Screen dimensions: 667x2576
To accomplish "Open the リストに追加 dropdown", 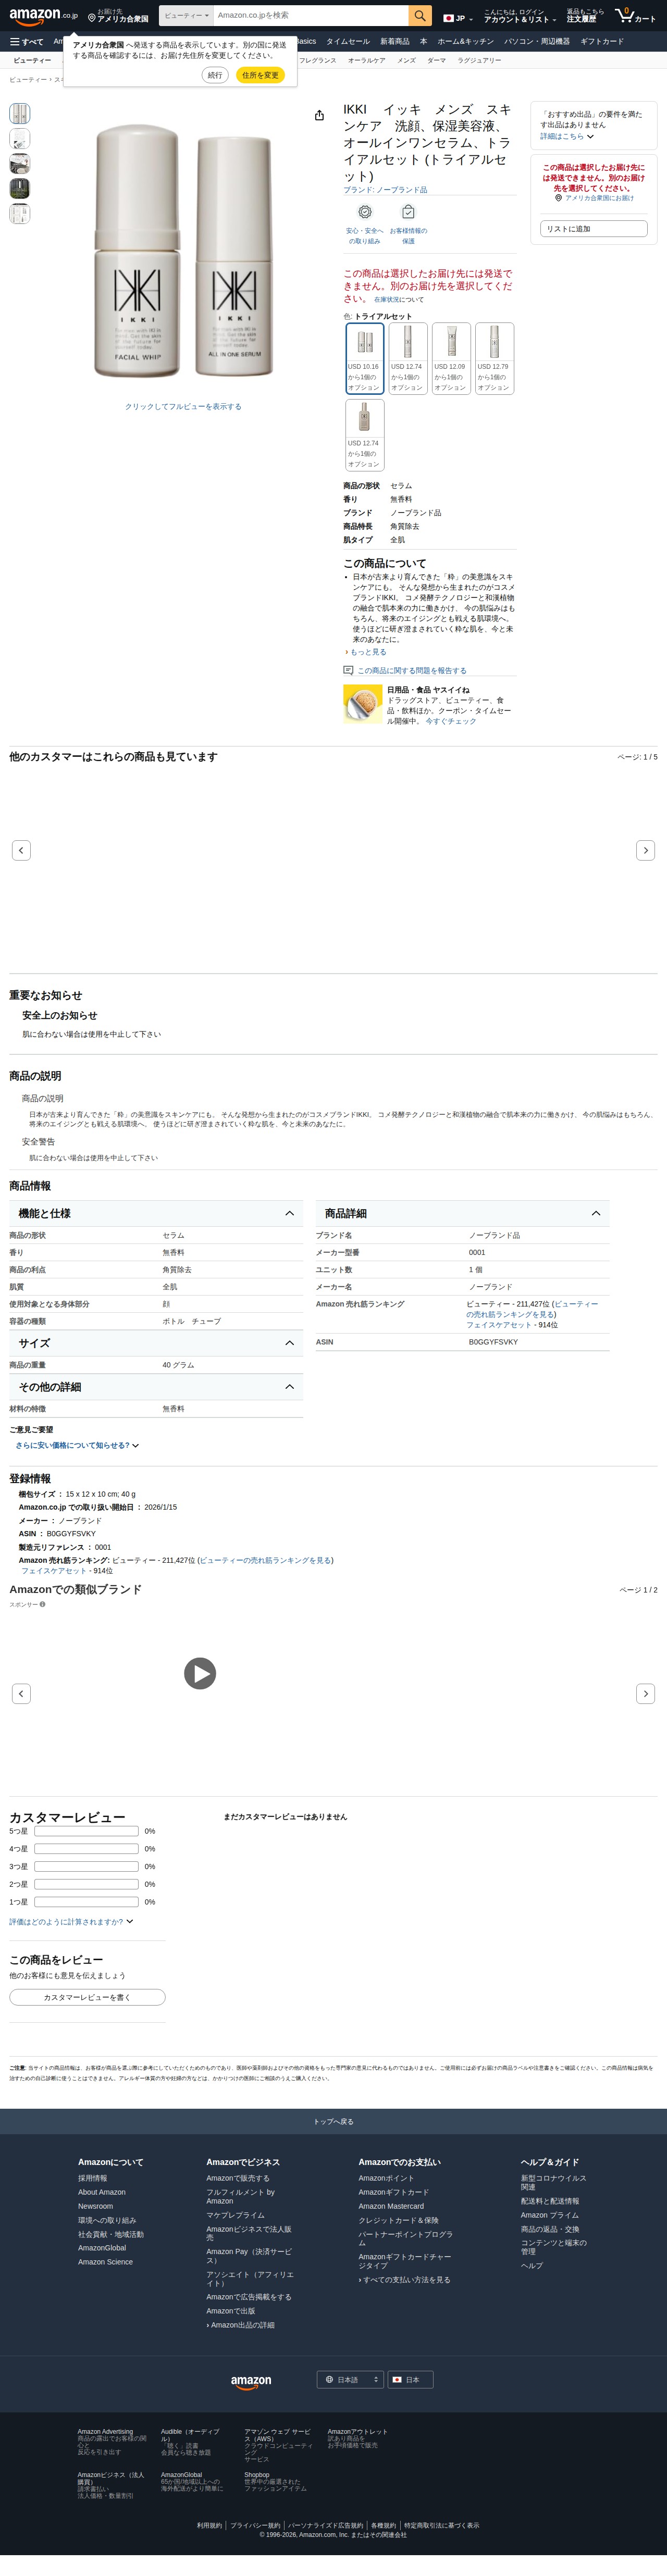I will click(x=594, y=229).
